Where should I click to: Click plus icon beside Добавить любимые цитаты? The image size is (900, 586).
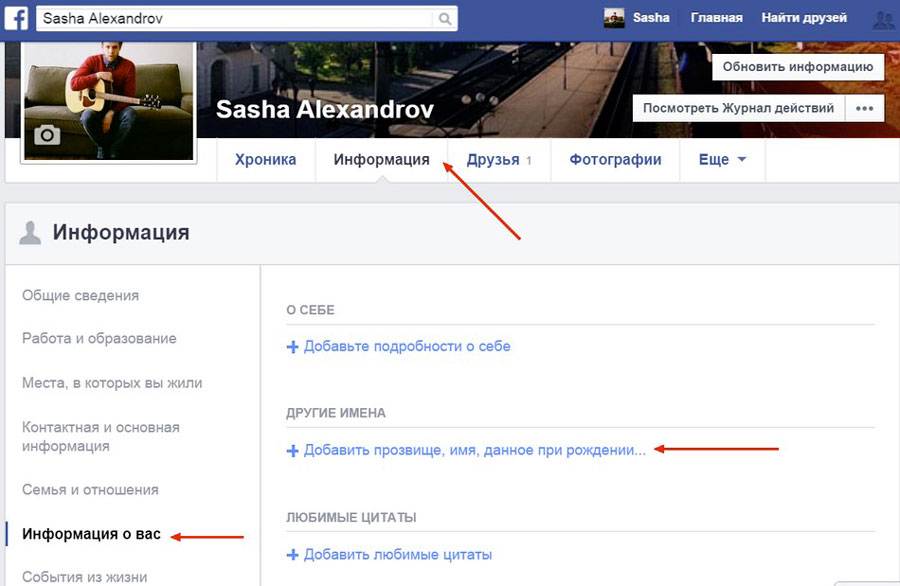293,555
